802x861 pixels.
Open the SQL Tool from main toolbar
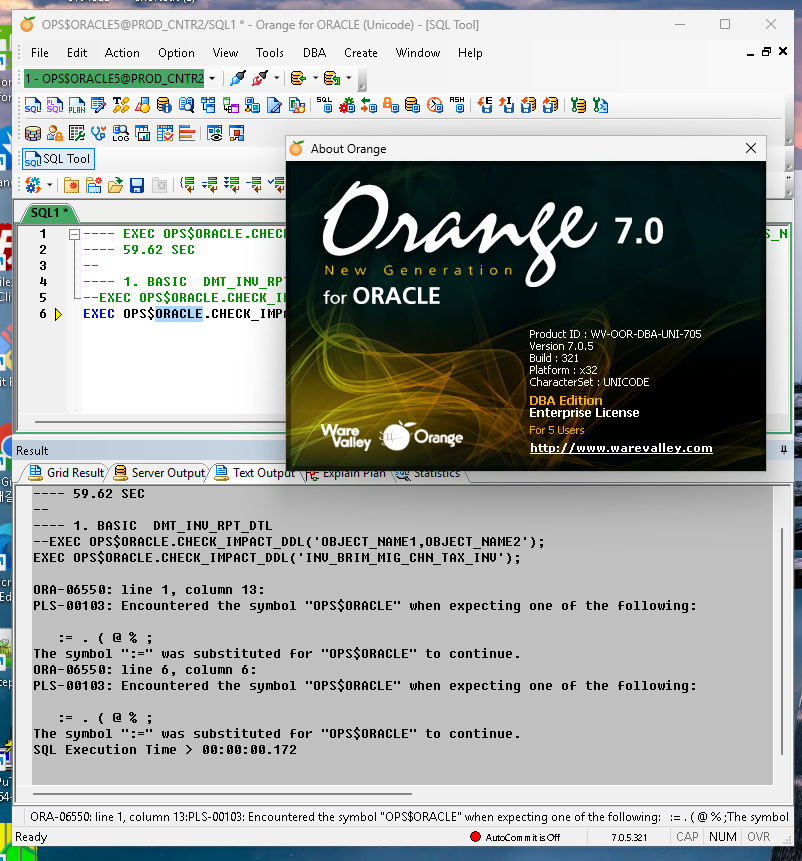(33, 105)
